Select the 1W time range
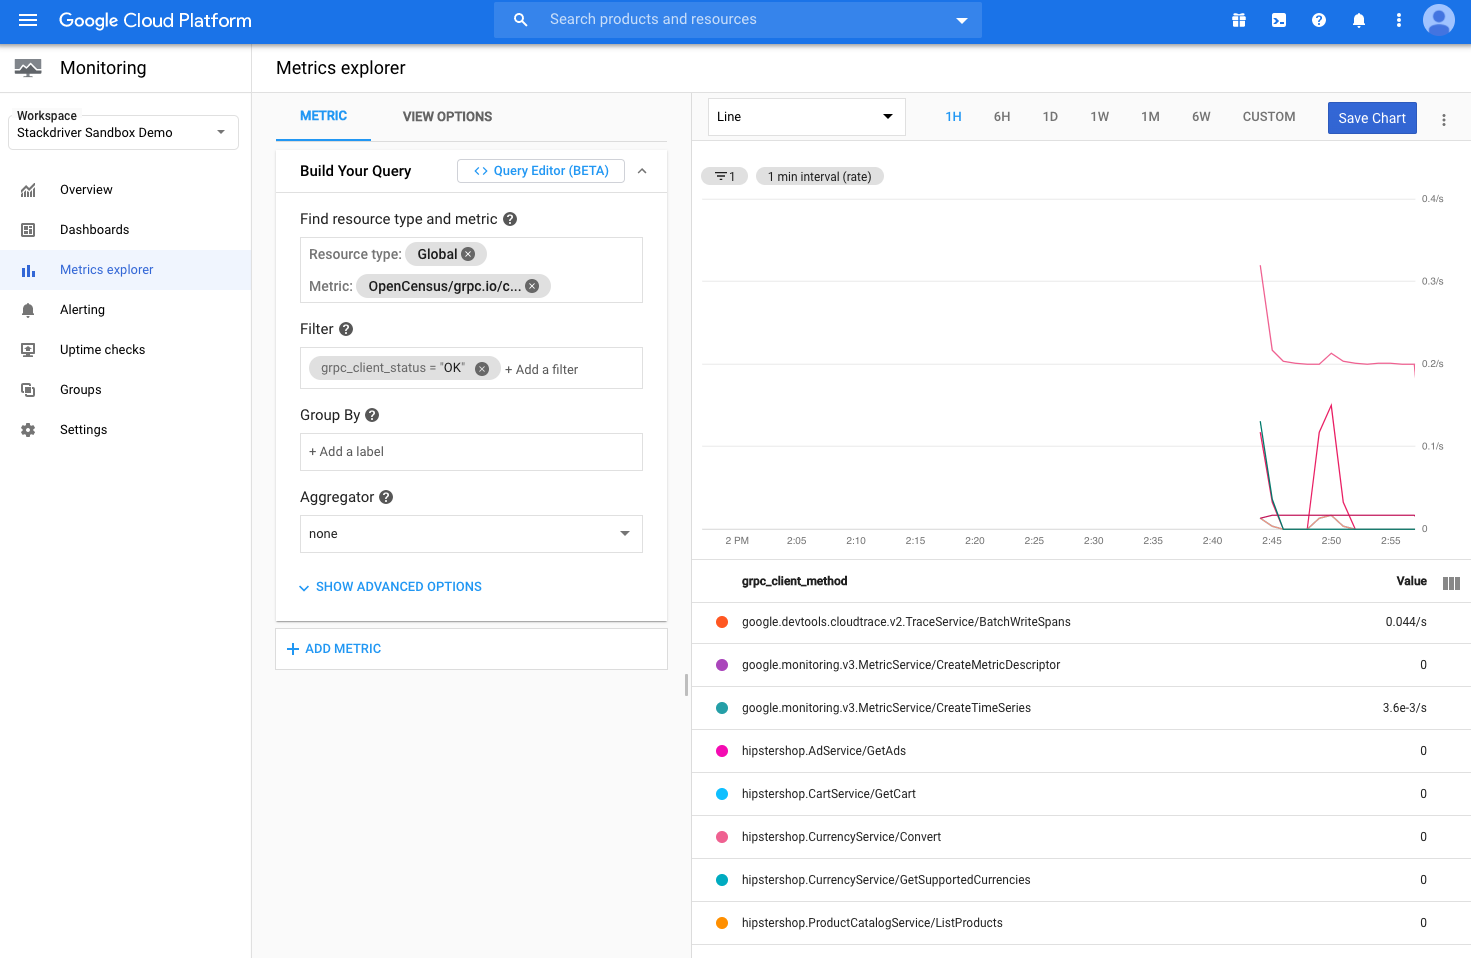Screen dimensions: 1471x958 1100,117
